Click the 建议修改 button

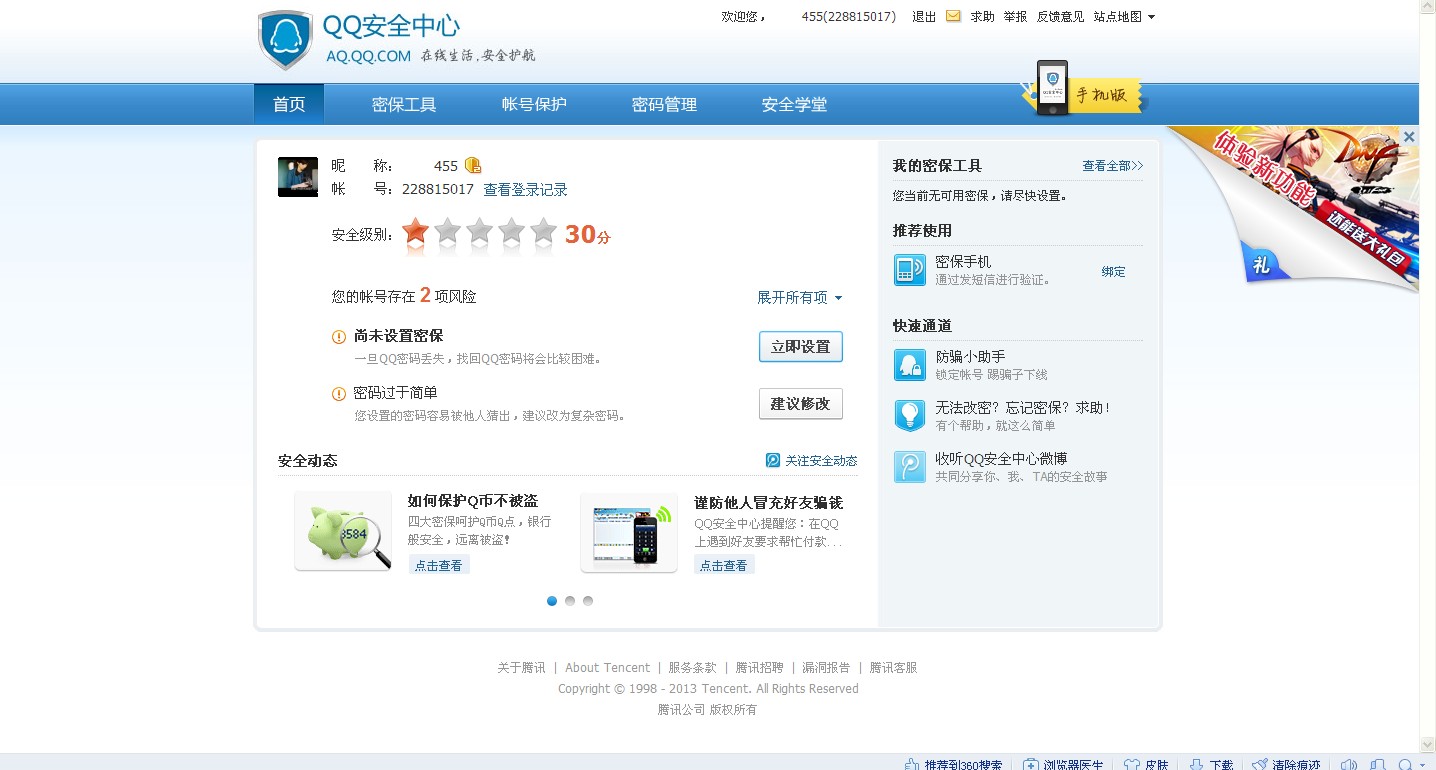pyautogui.click(x=801, y=404)
